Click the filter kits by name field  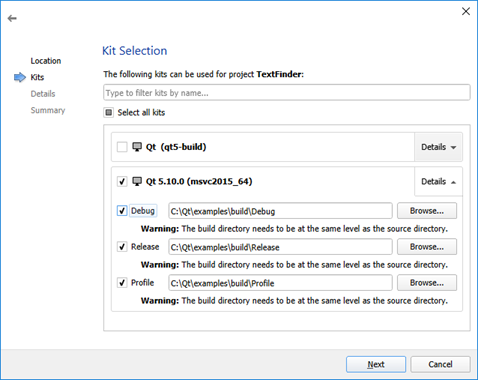click(287, 93)
